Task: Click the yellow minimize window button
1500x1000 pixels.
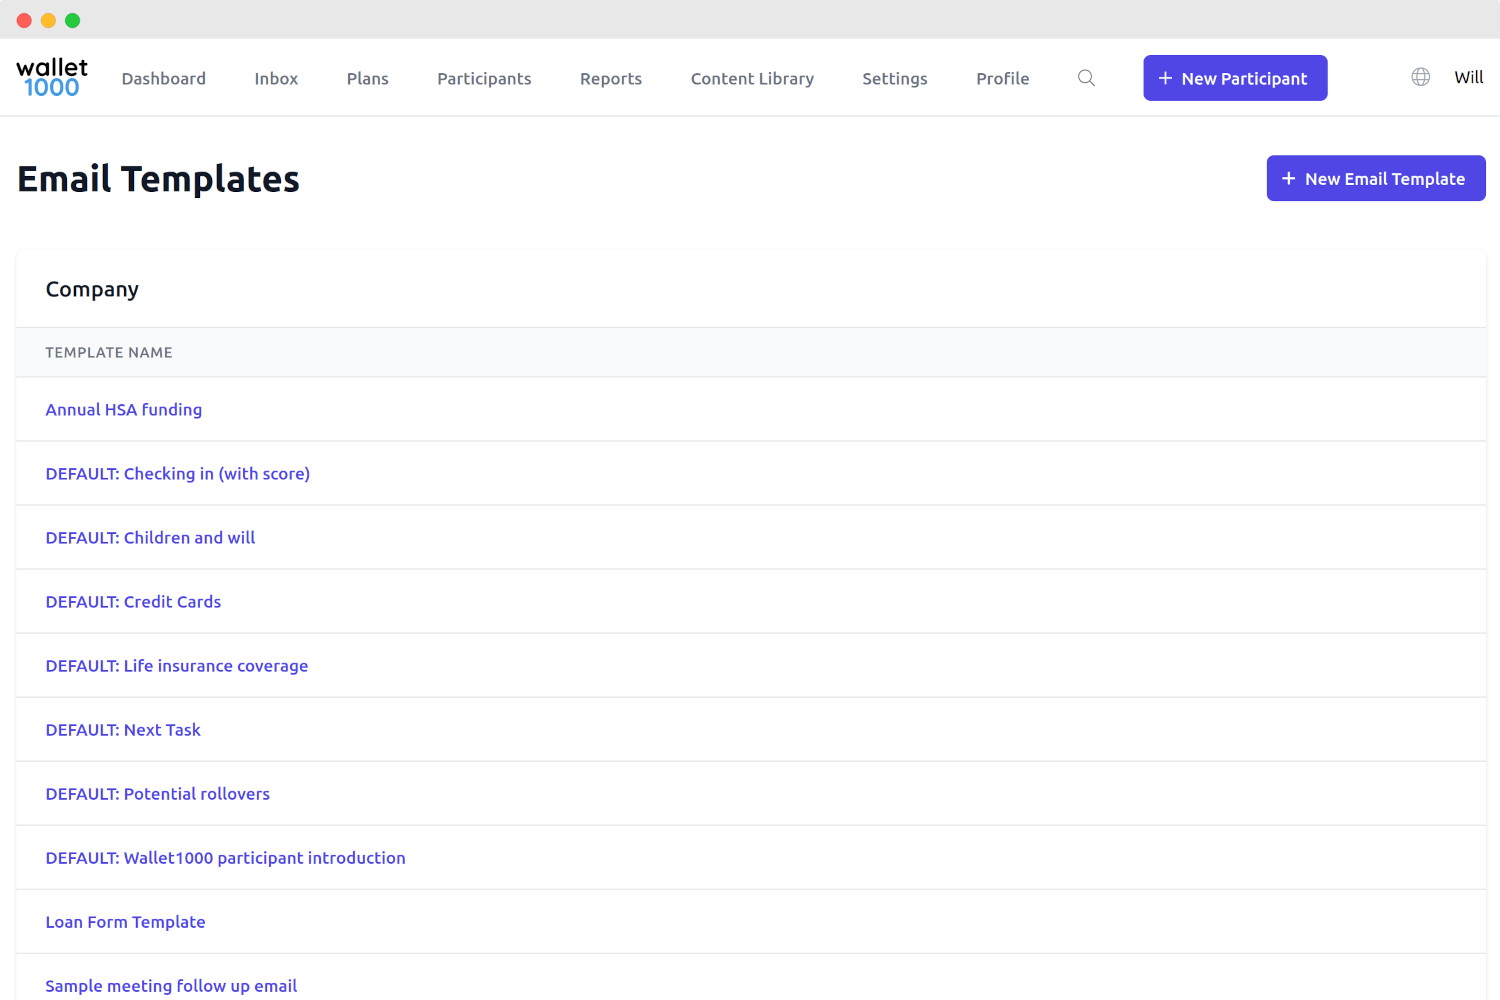Action: pos(48,20)
